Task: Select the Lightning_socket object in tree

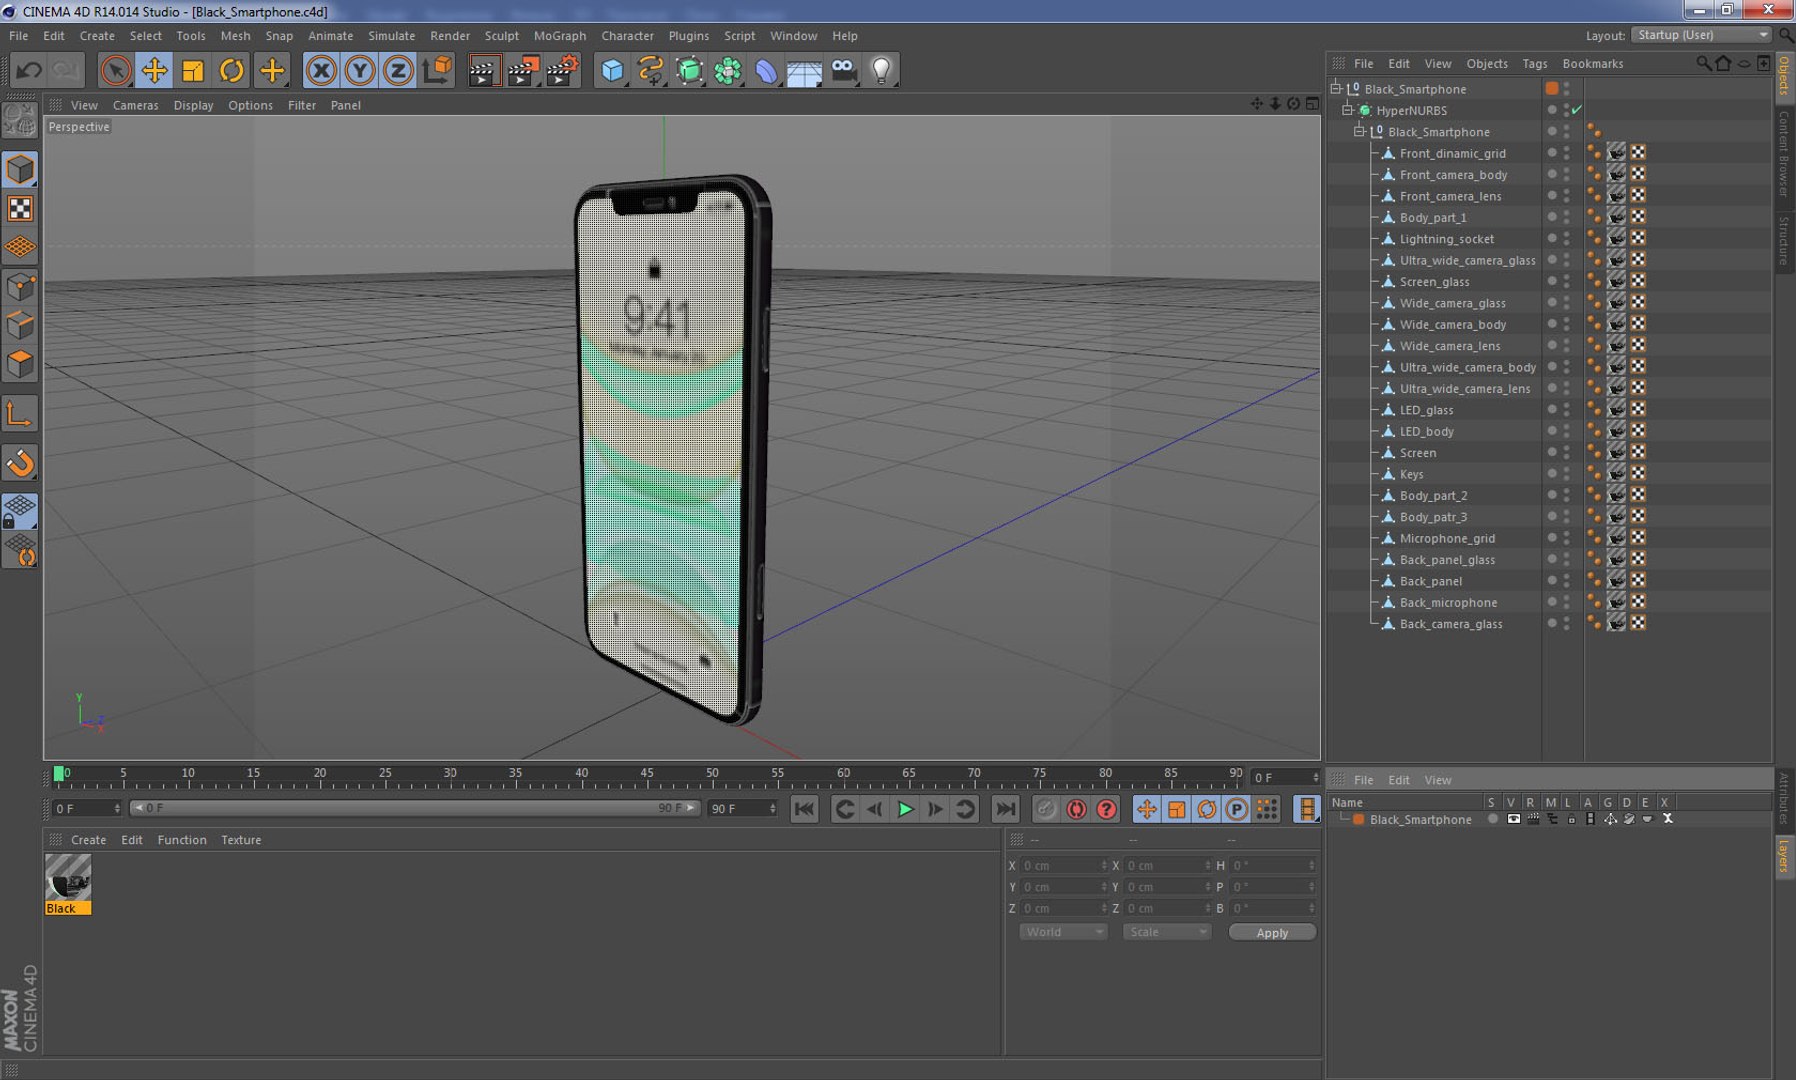Action: (x=1446, y=239)
